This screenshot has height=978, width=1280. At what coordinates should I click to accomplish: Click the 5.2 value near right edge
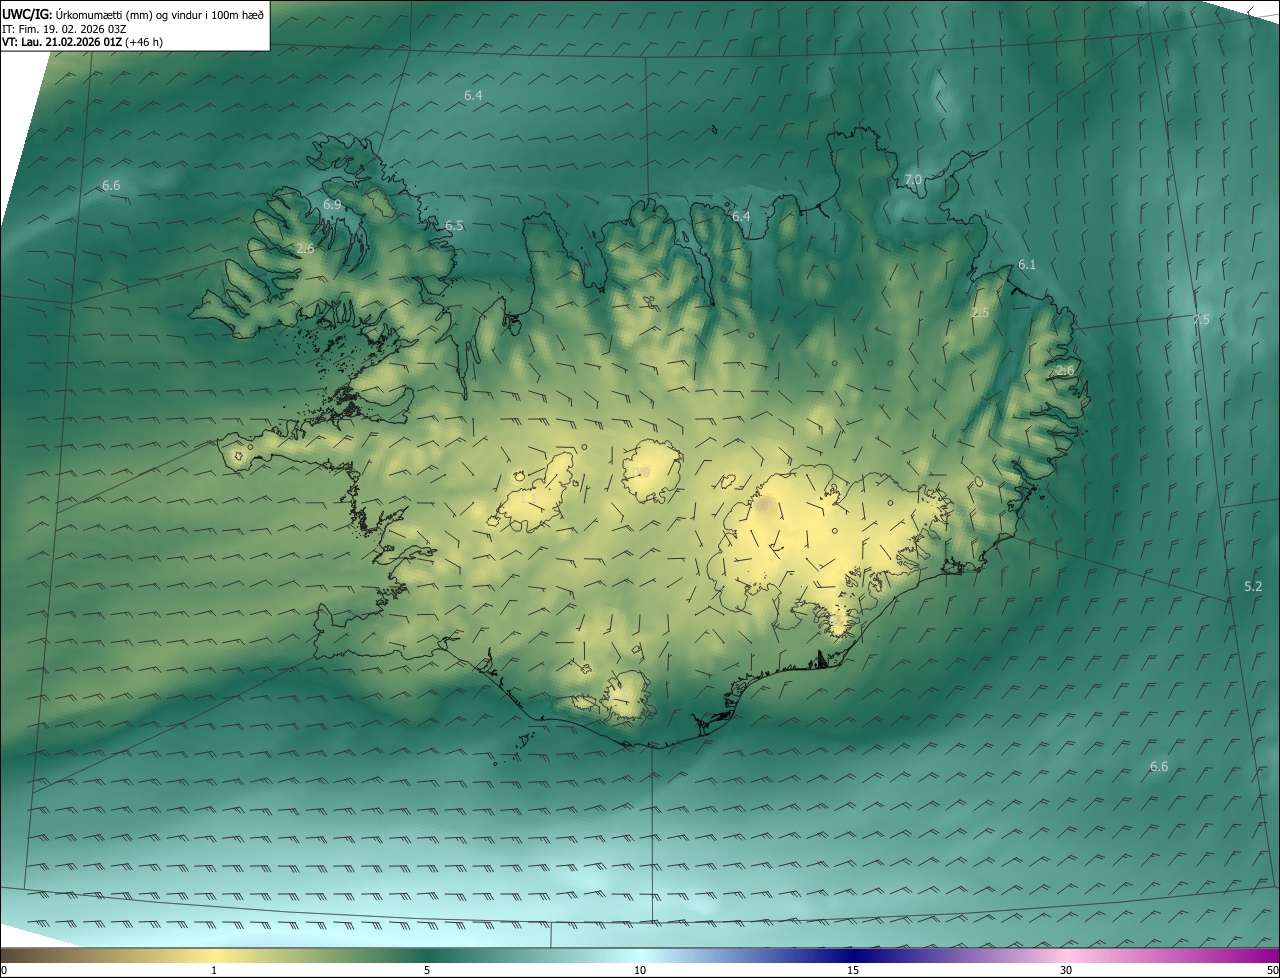coord(1253,586)
